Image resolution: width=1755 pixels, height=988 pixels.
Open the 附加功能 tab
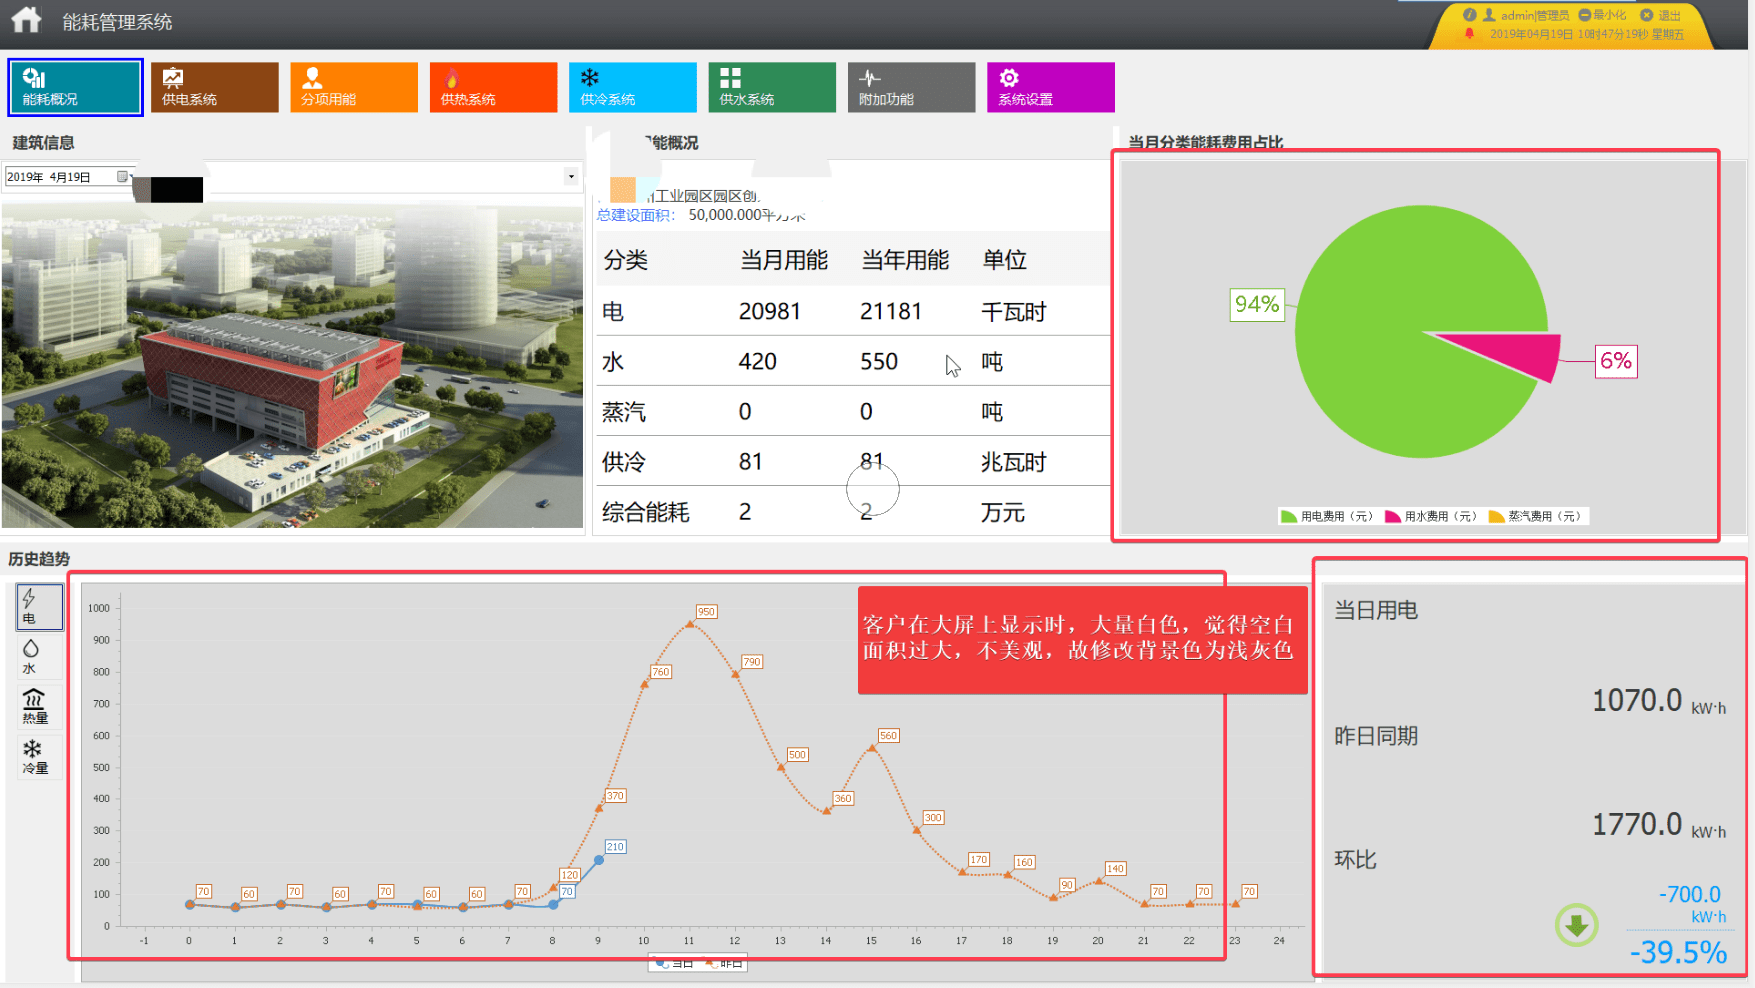point(911,87)
